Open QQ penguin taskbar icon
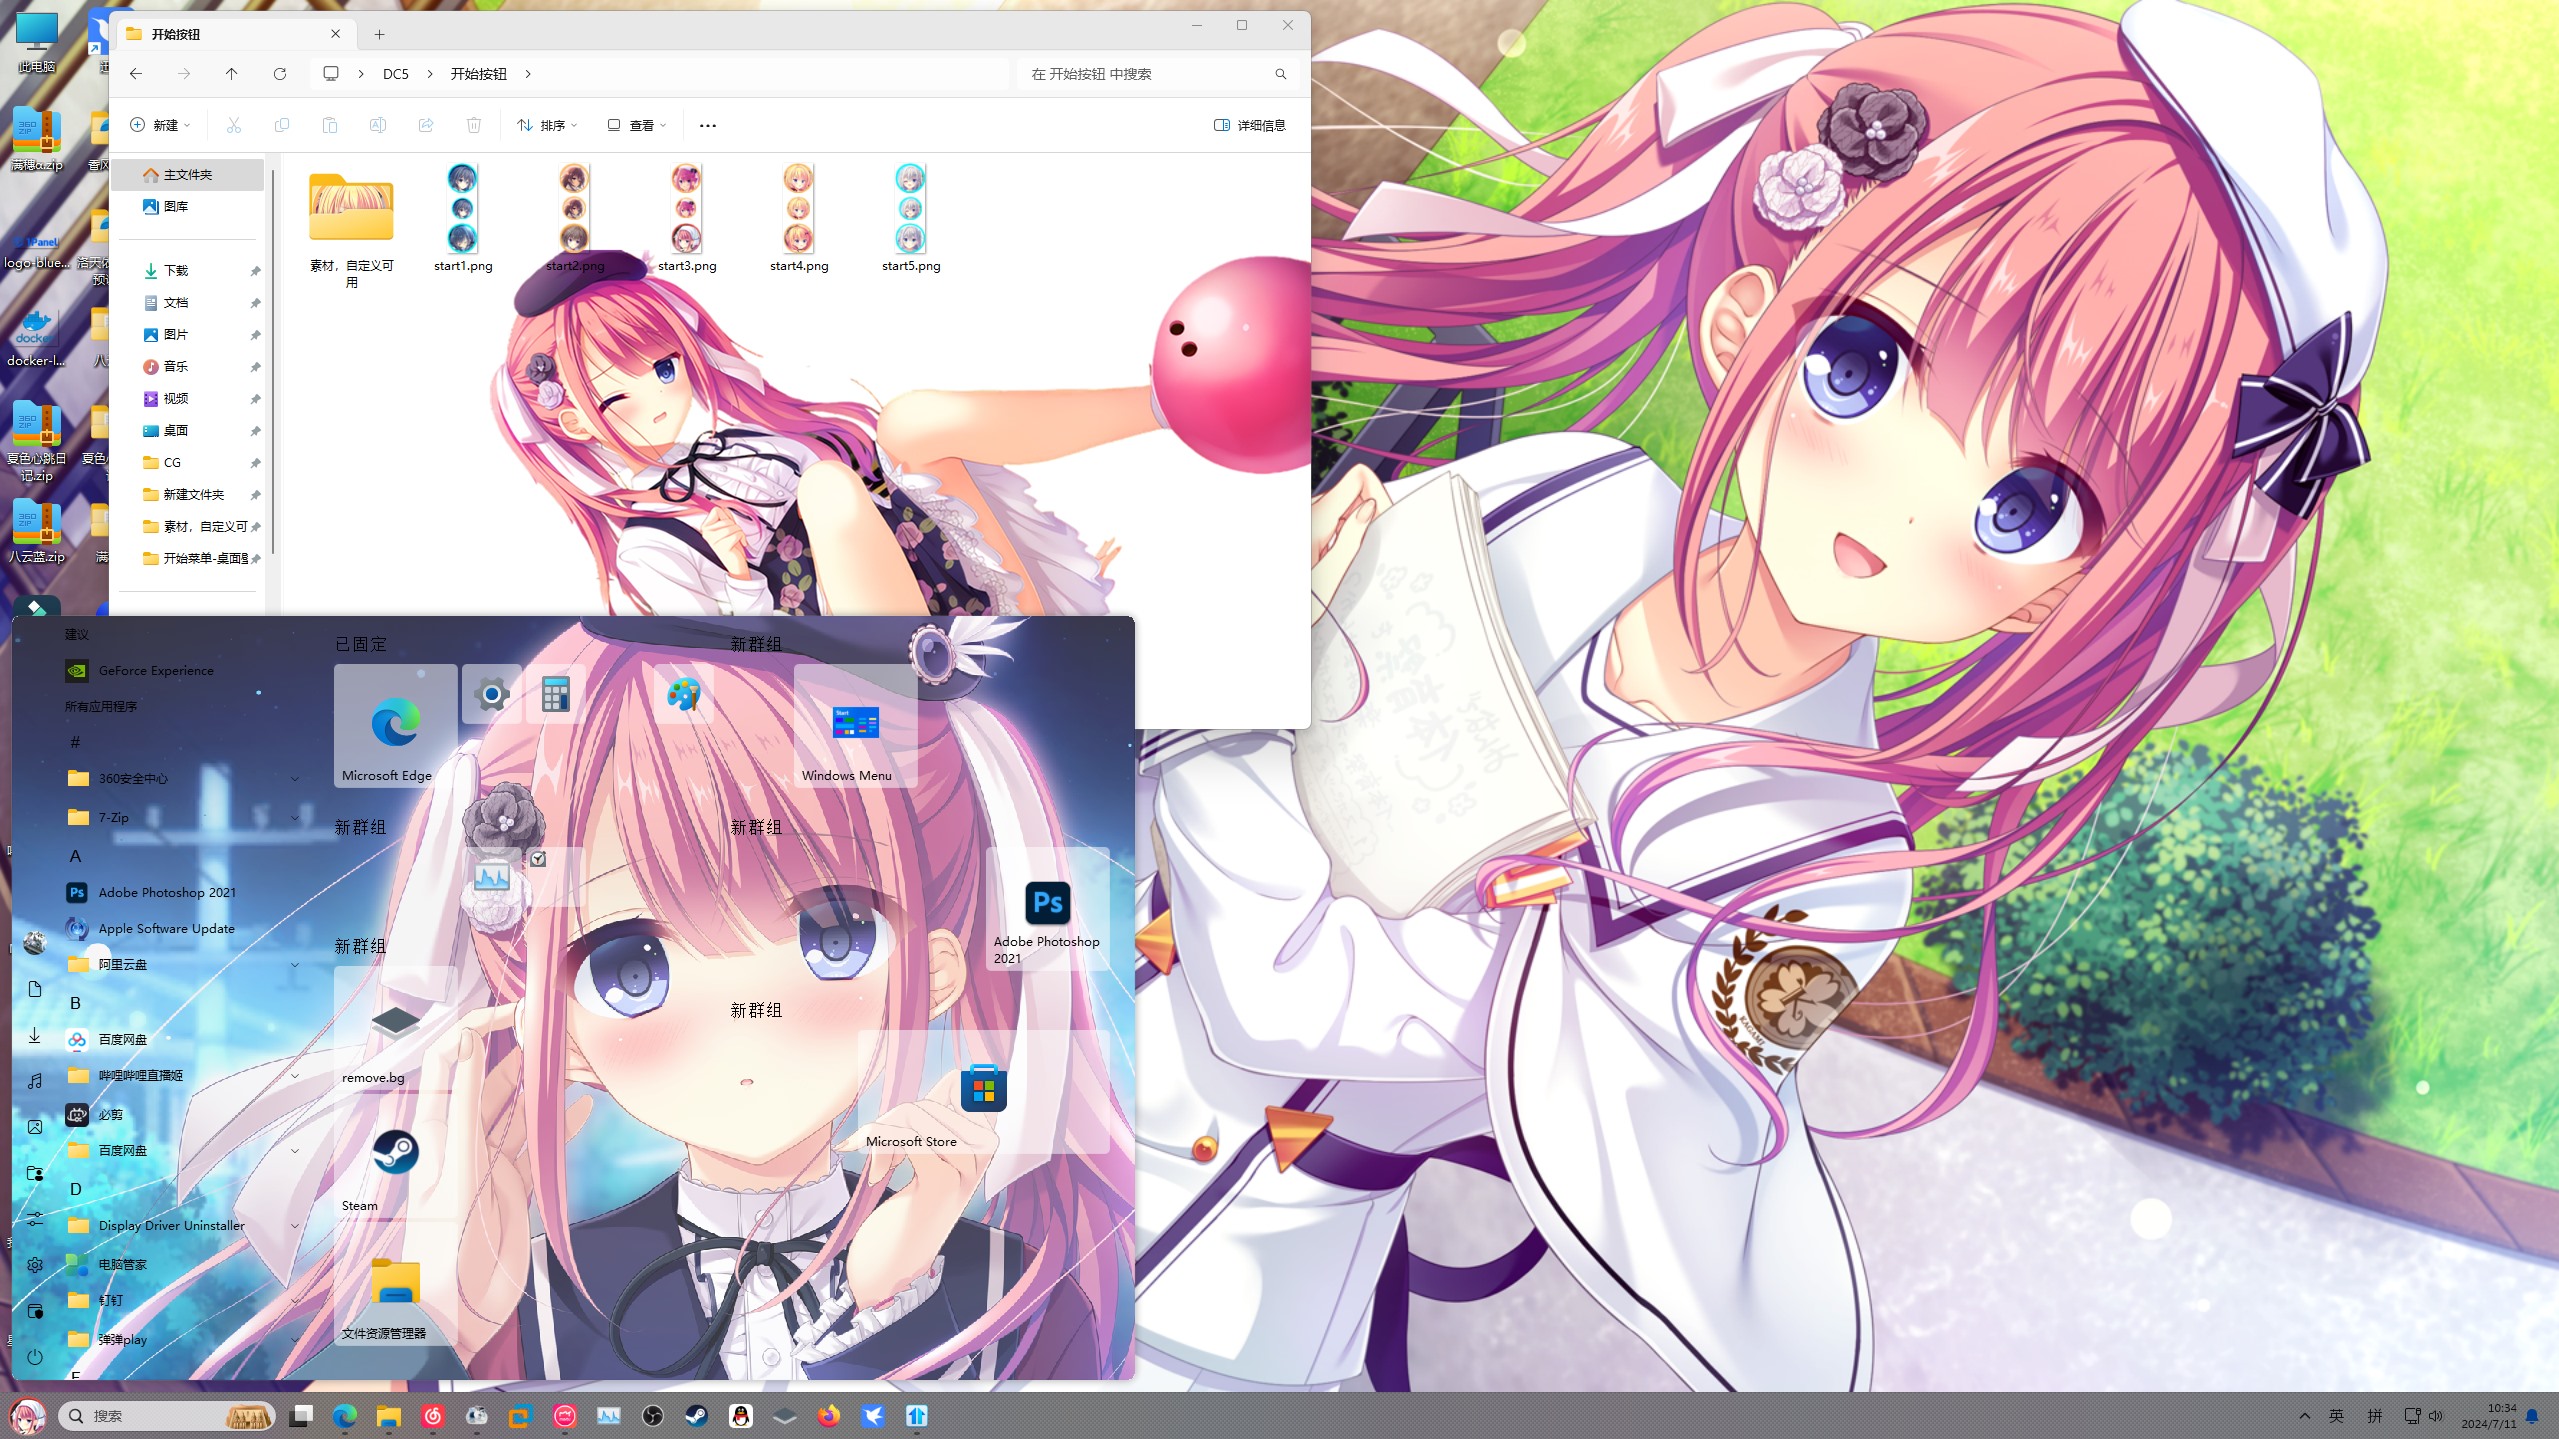The width and height of the screenshot is (2559, 1439). pyautogui.click(x=740, y=1416)
